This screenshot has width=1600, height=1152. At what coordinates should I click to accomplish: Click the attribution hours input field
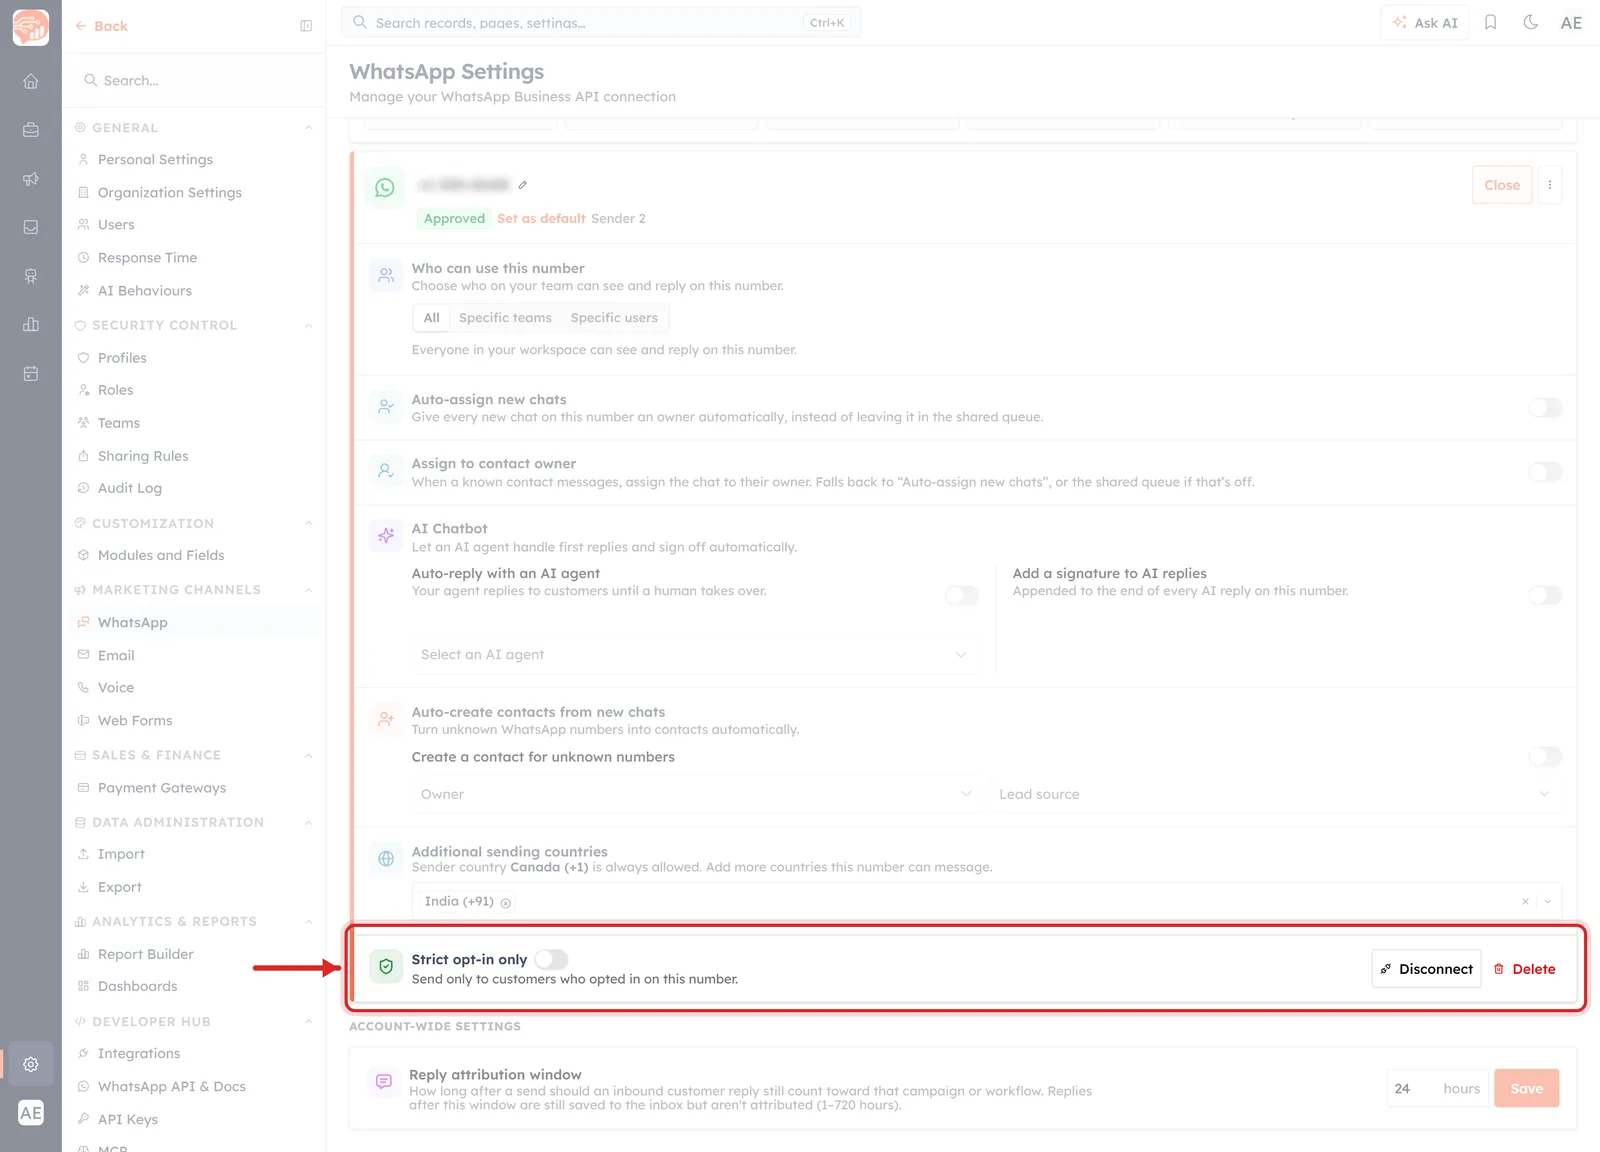pos(1438,1088)
